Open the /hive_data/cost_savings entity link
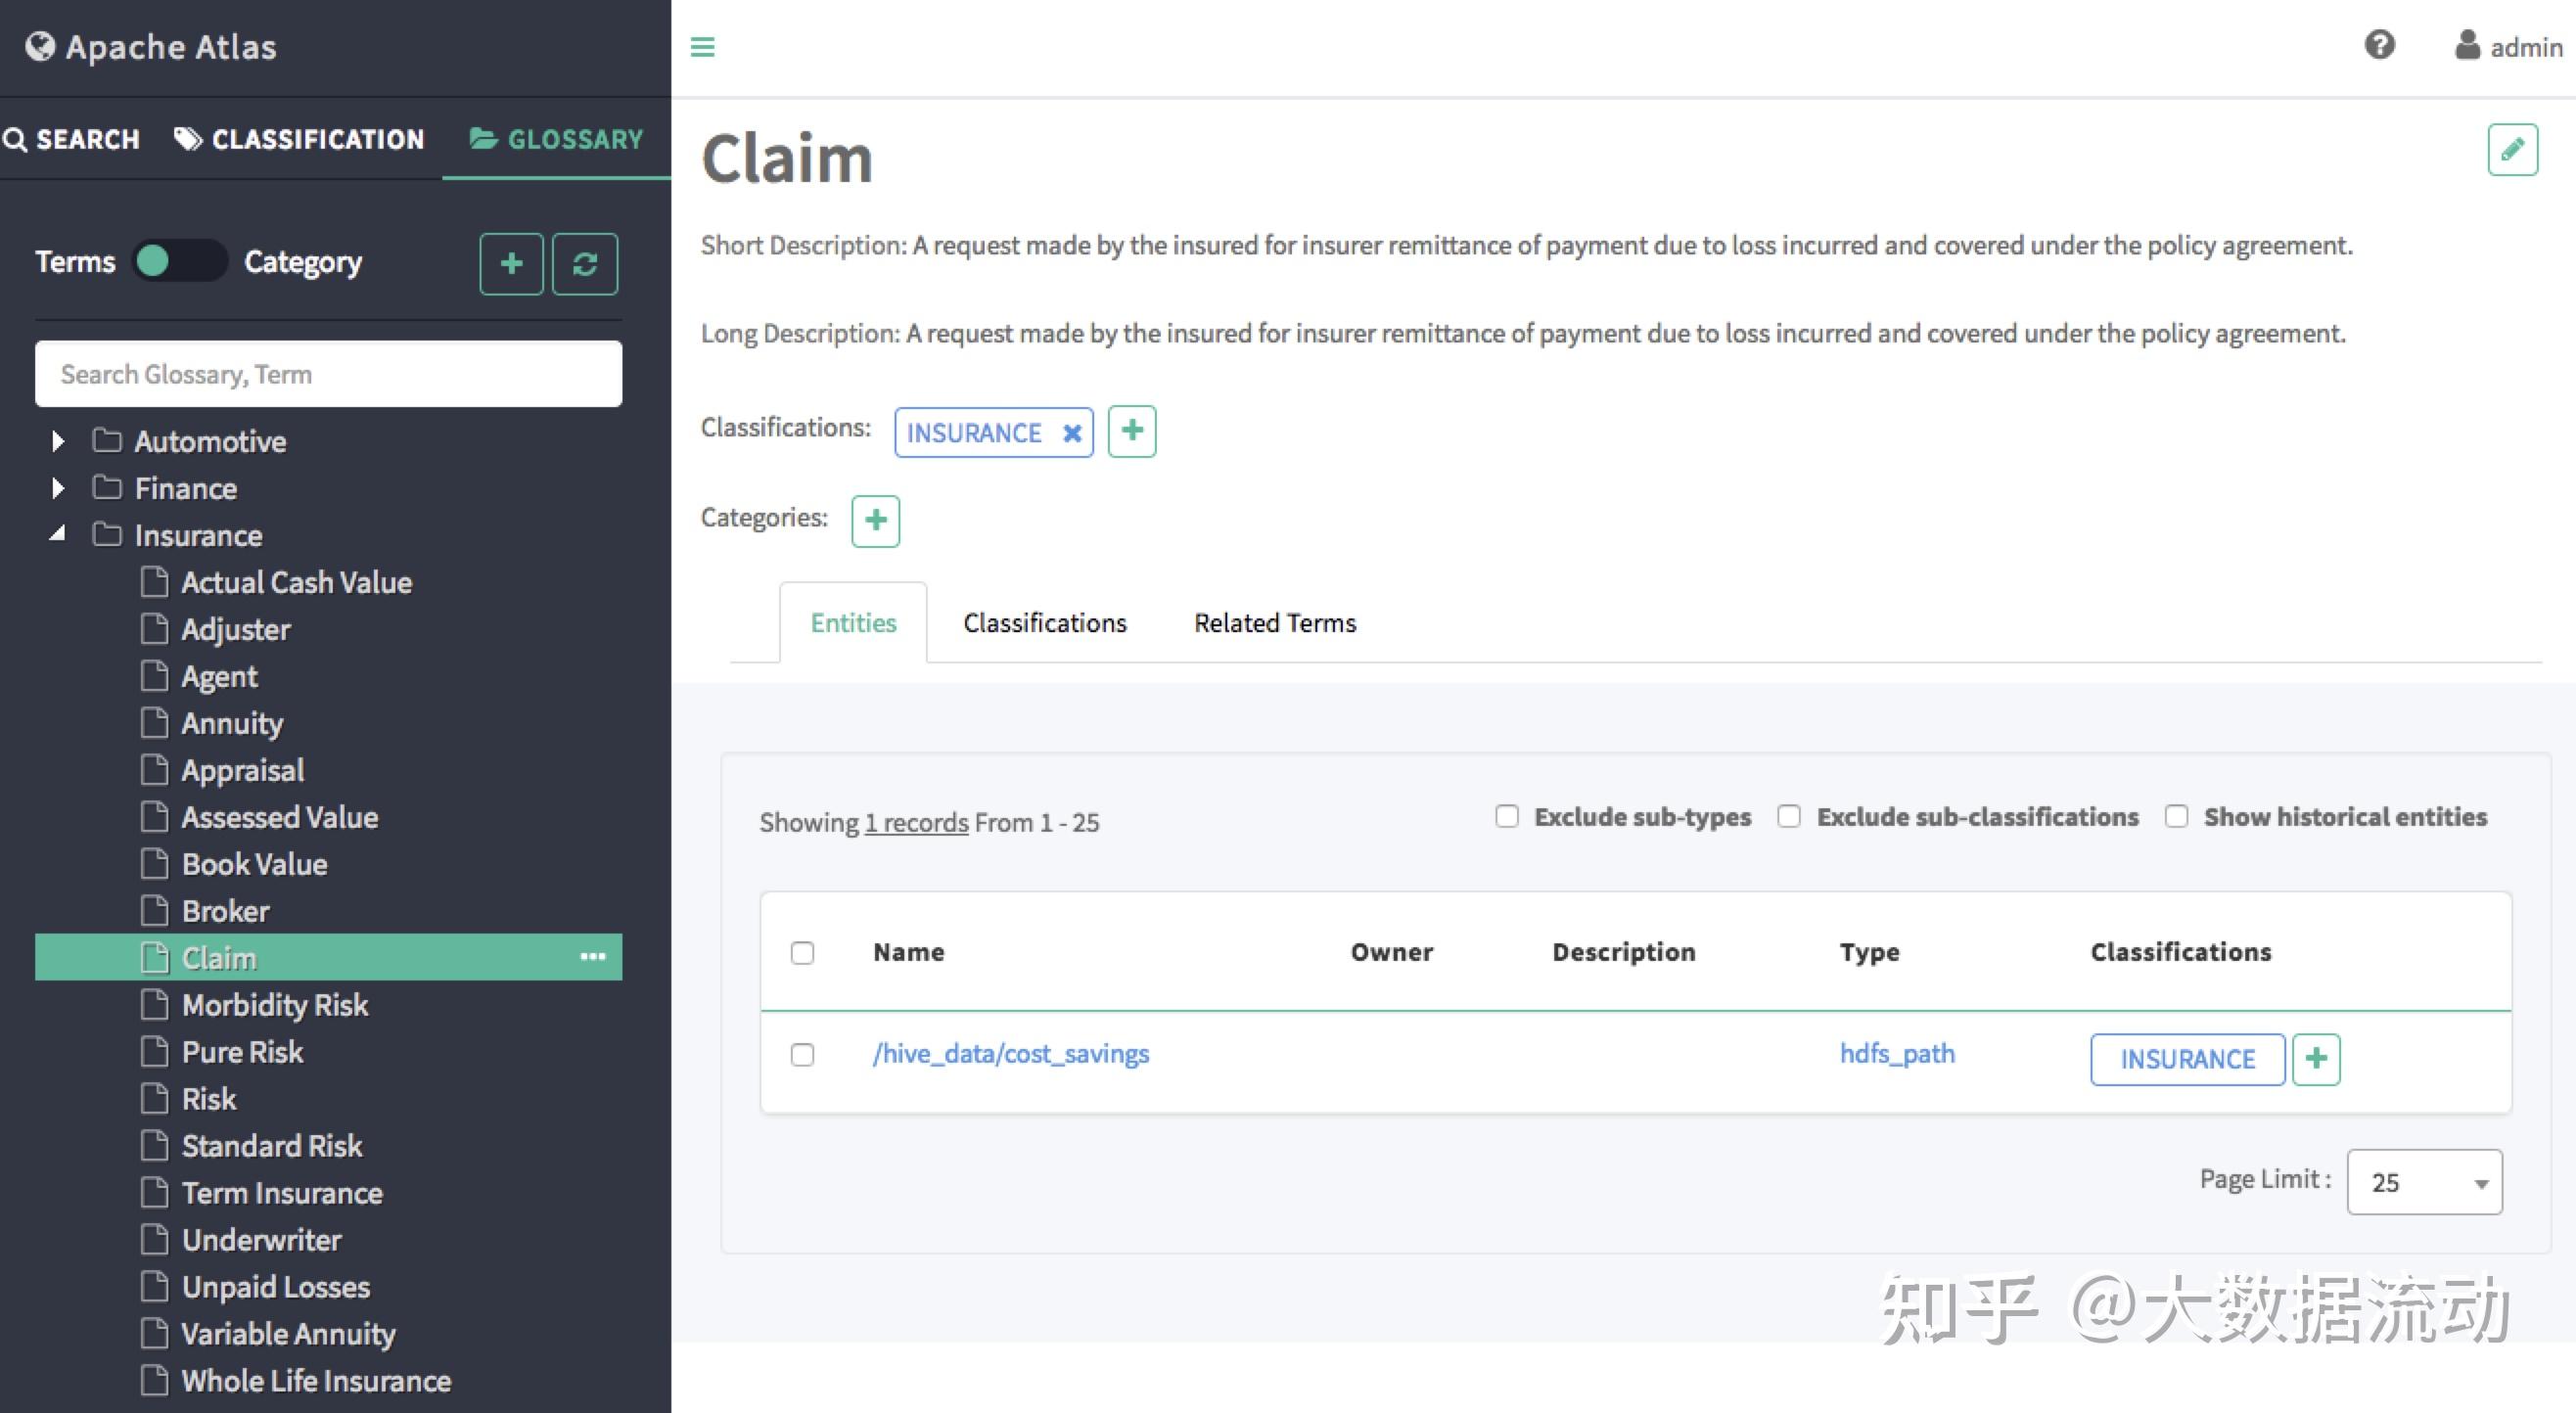 [1010, 1053]
